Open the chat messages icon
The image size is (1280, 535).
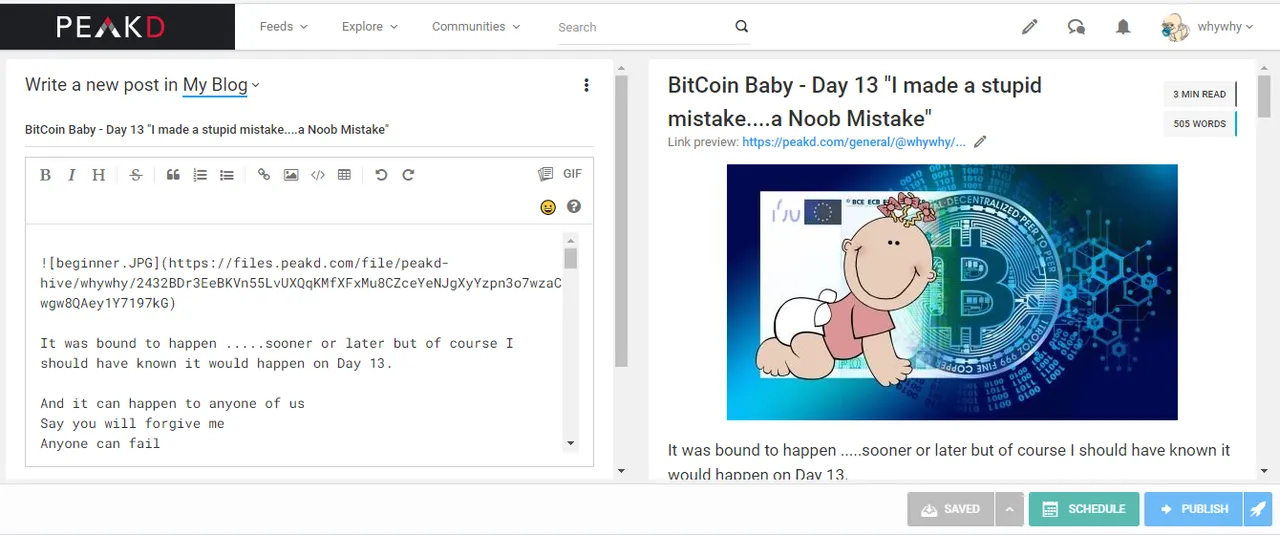1076,28
